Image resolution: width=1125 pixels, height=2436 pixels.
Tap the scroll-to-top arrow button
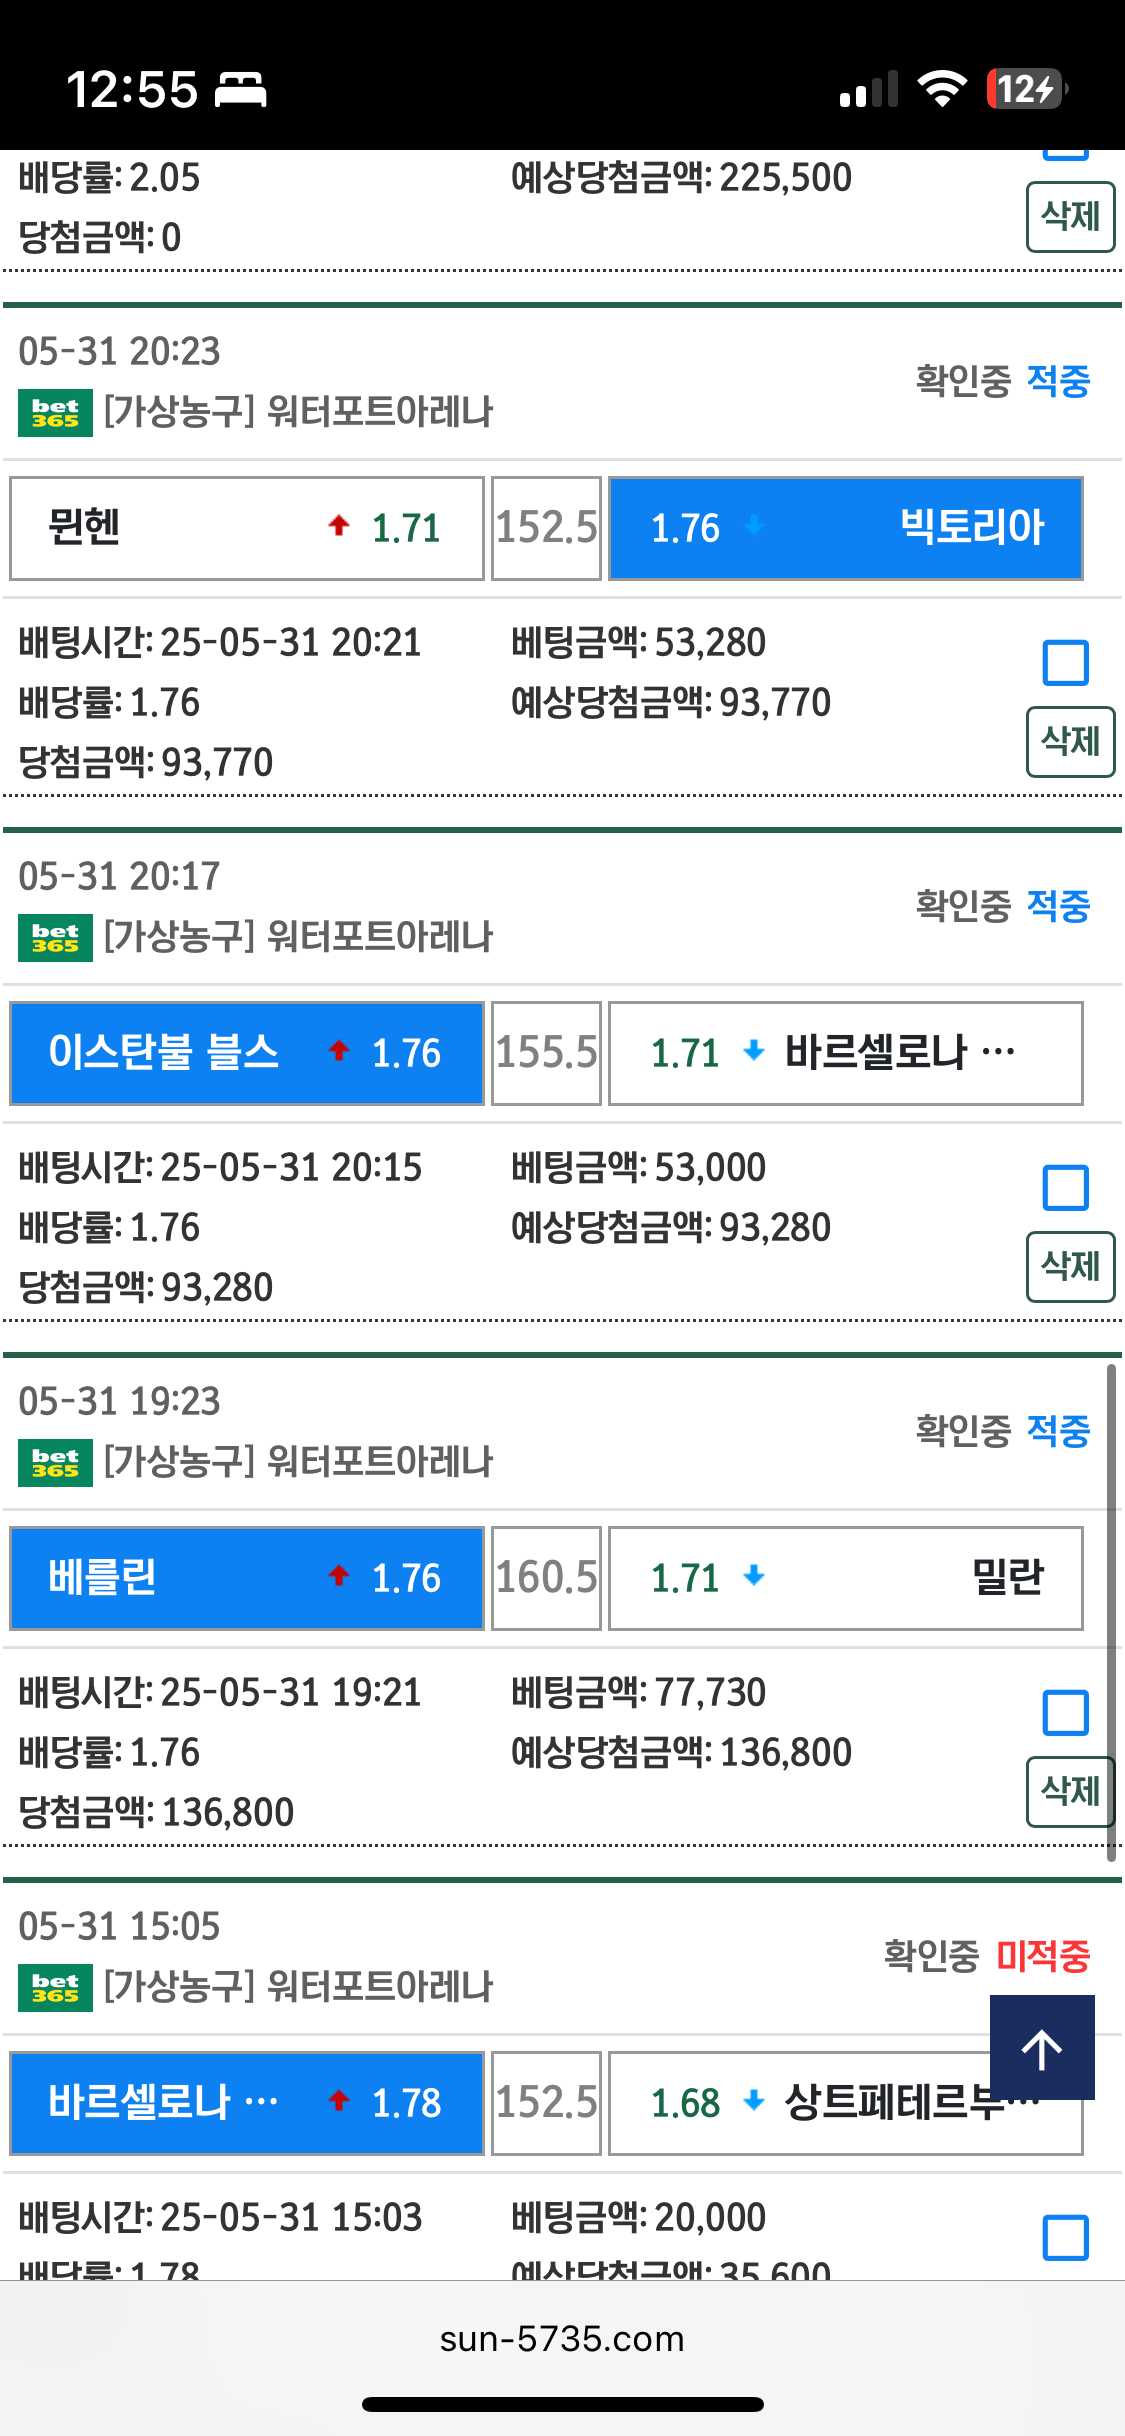pos(1042,2047)
